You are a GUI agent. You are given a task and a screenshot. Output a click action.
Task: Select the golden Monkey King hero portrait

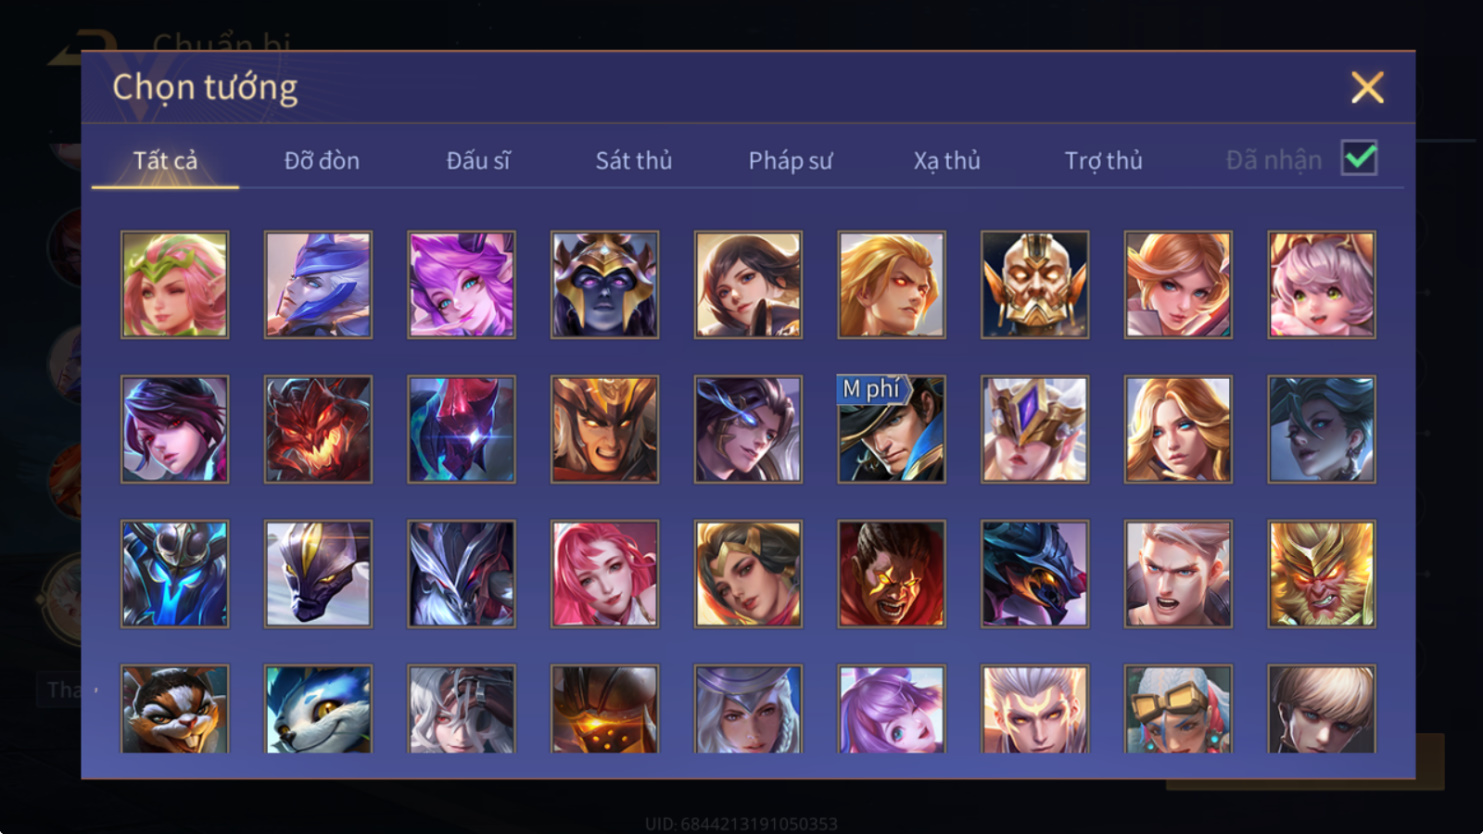(x=1321, y=574)
